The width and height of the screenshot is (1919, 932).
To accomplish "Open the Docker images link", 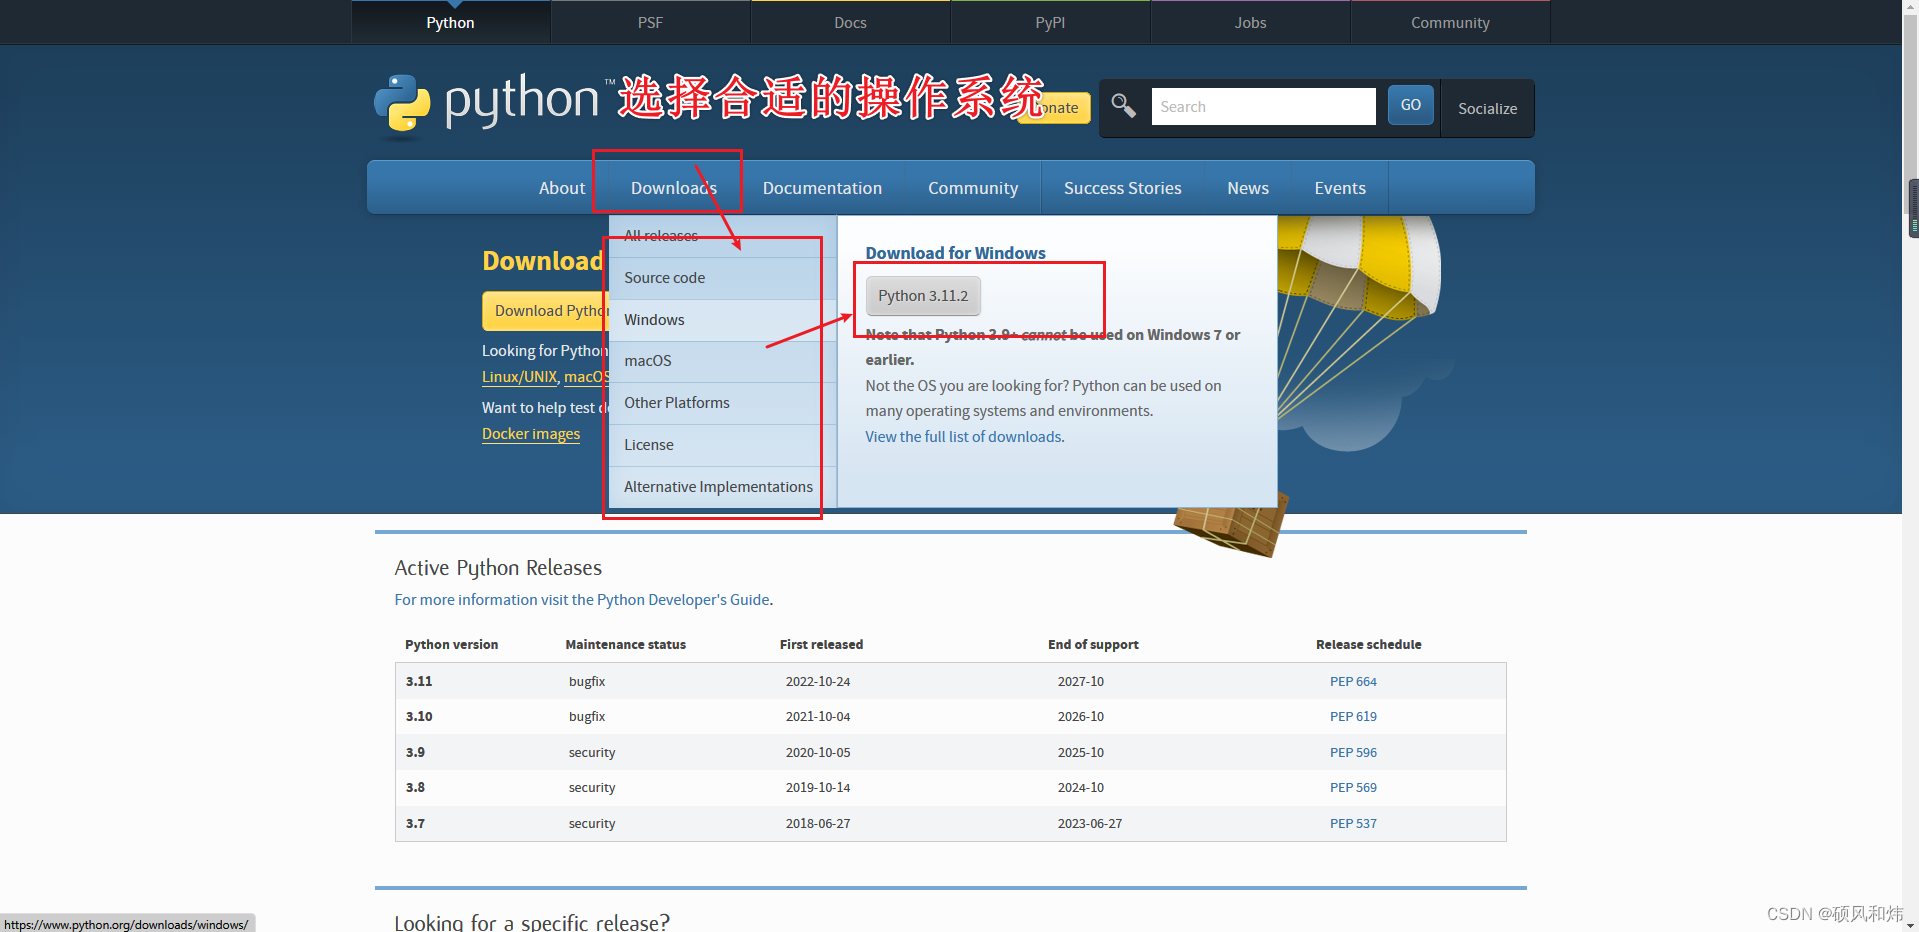I will click(531, 434).
